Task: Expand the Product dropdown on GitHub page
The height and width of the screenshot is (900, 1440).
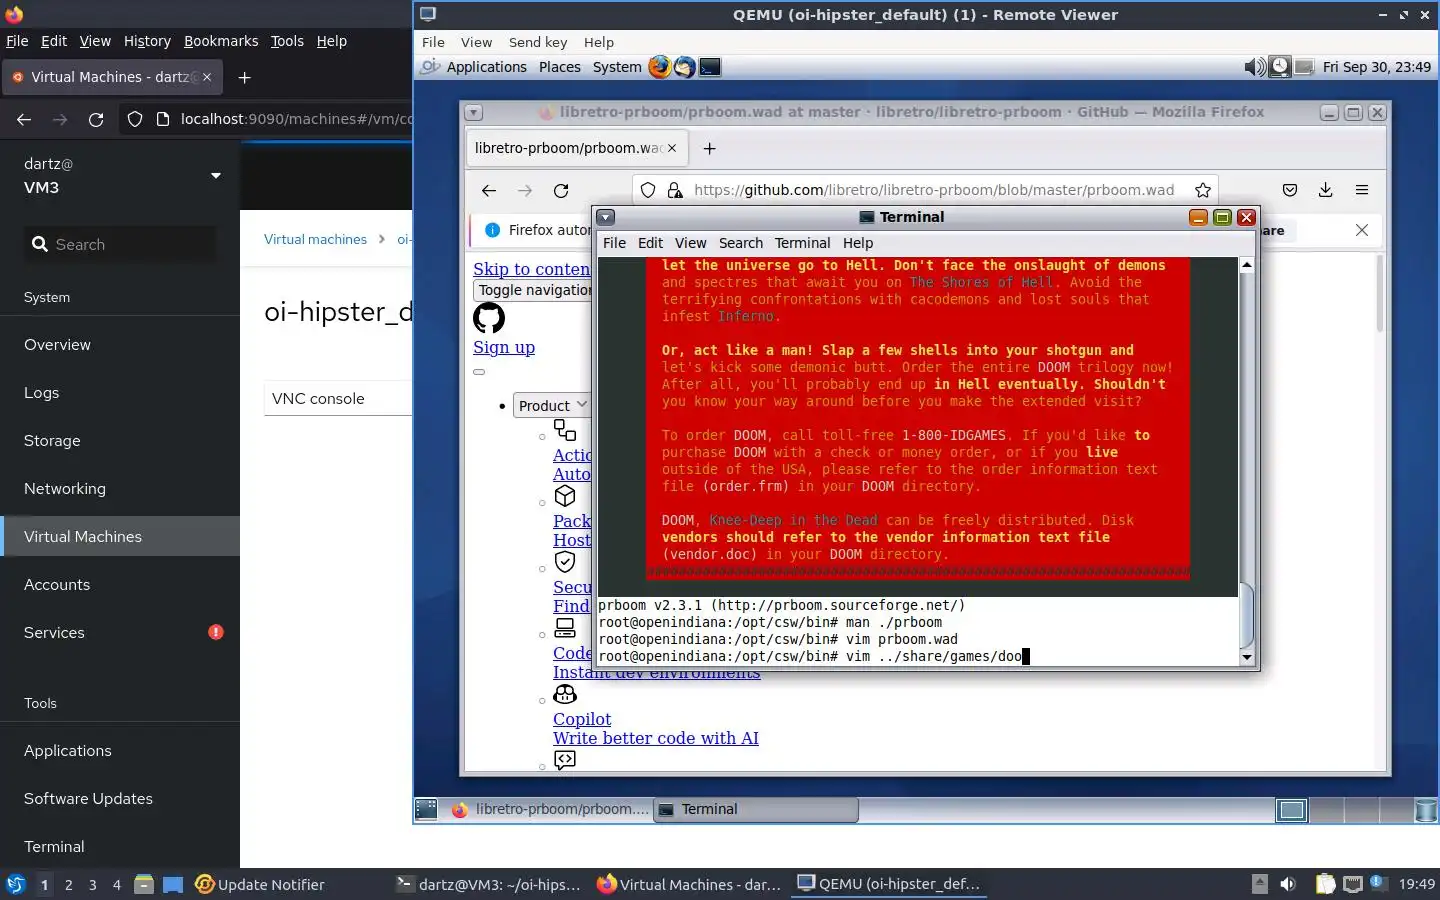Action: [551, 405]
